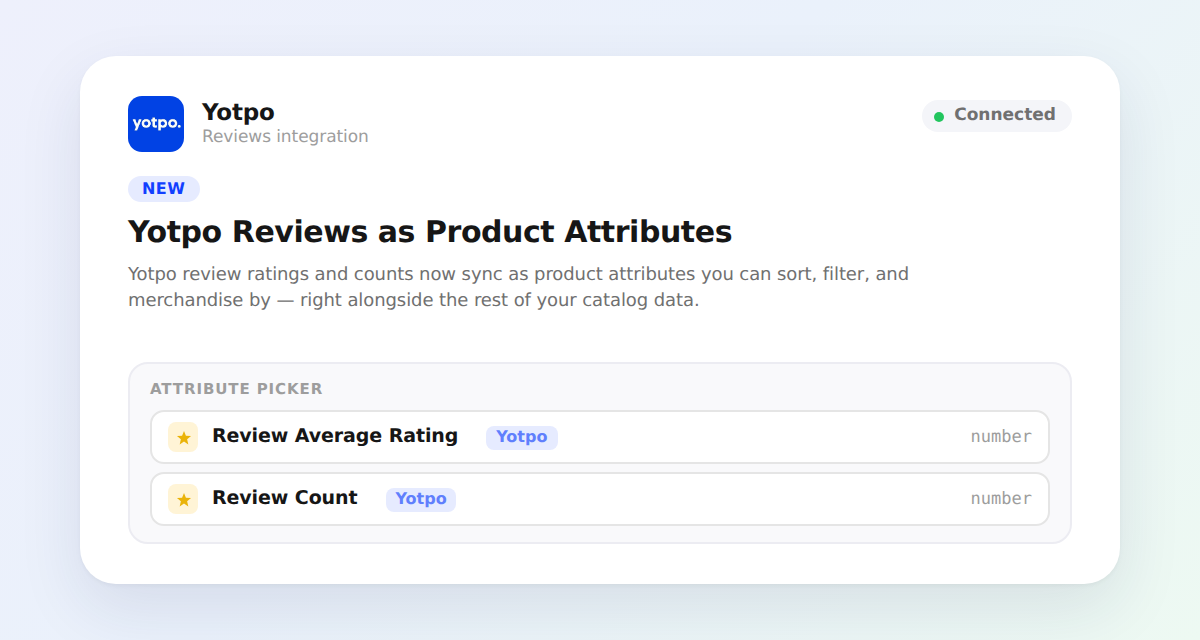Image resolution: width=1200 pixels, height=640 pixels.
Task: Click the Yotpo tag next to Review Average Rating
Action: tap(522, 437)
